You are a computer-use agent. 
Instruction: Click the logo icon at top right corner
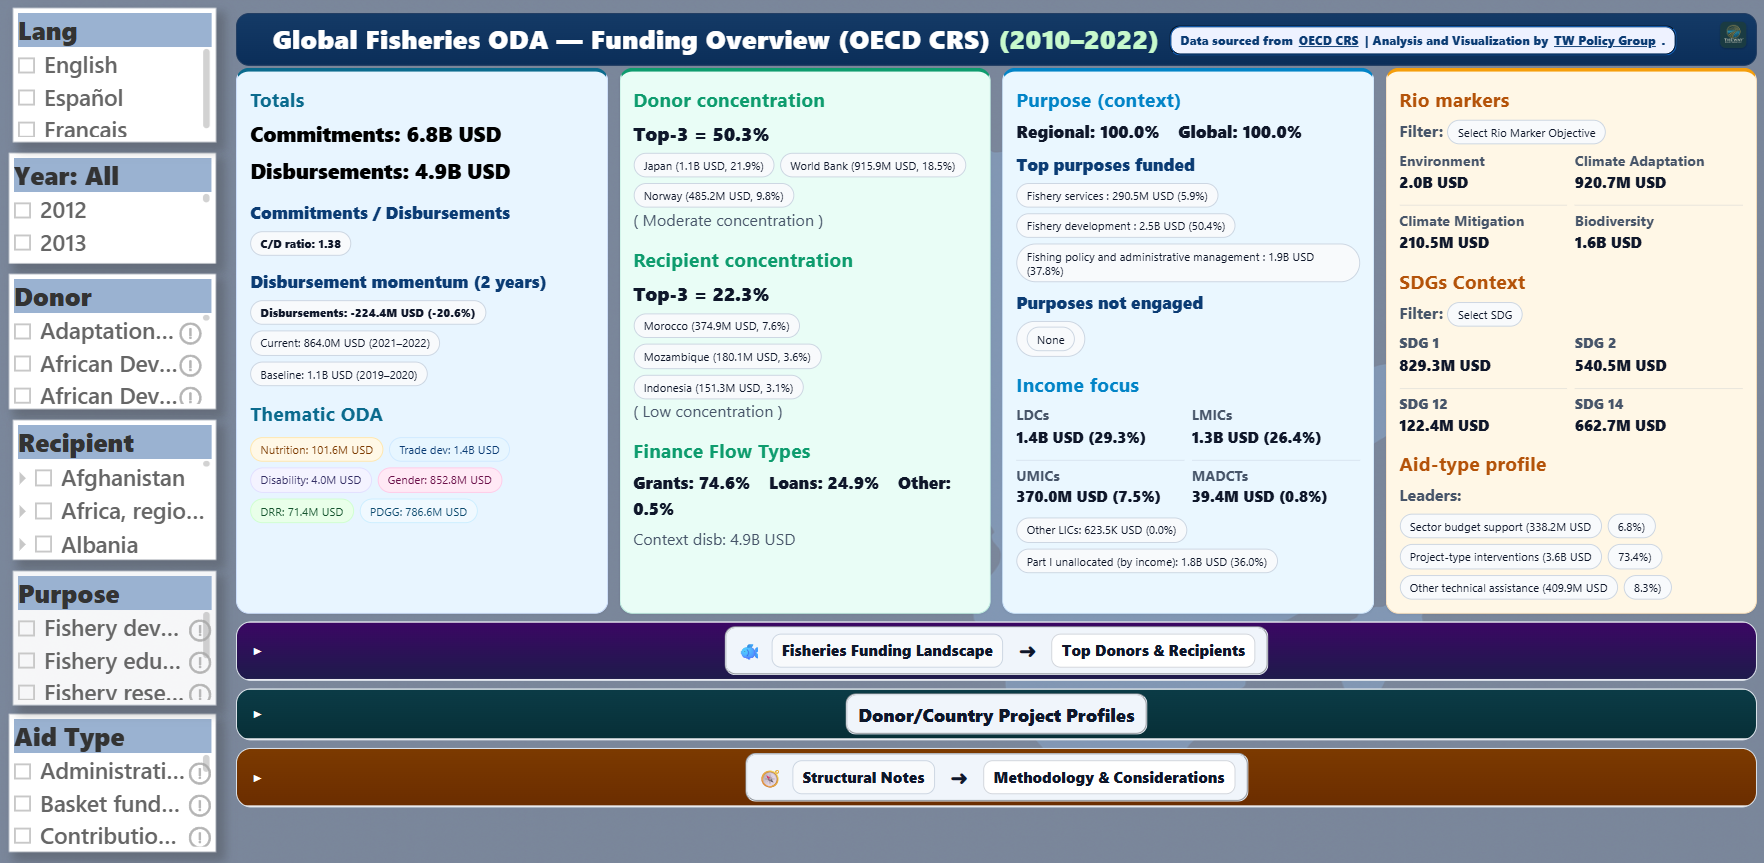pos(1733,38)
